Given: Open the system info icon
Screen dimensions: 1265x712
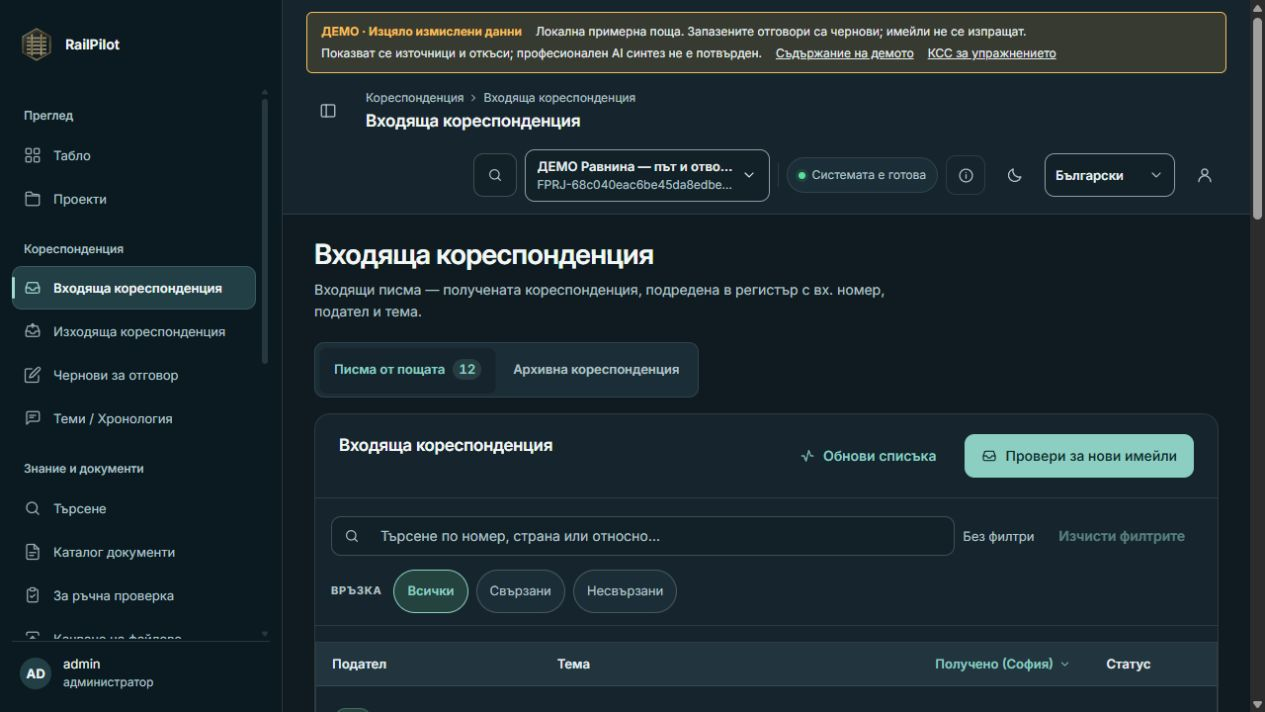Looking at the screenshot, I should coord(966,175).
